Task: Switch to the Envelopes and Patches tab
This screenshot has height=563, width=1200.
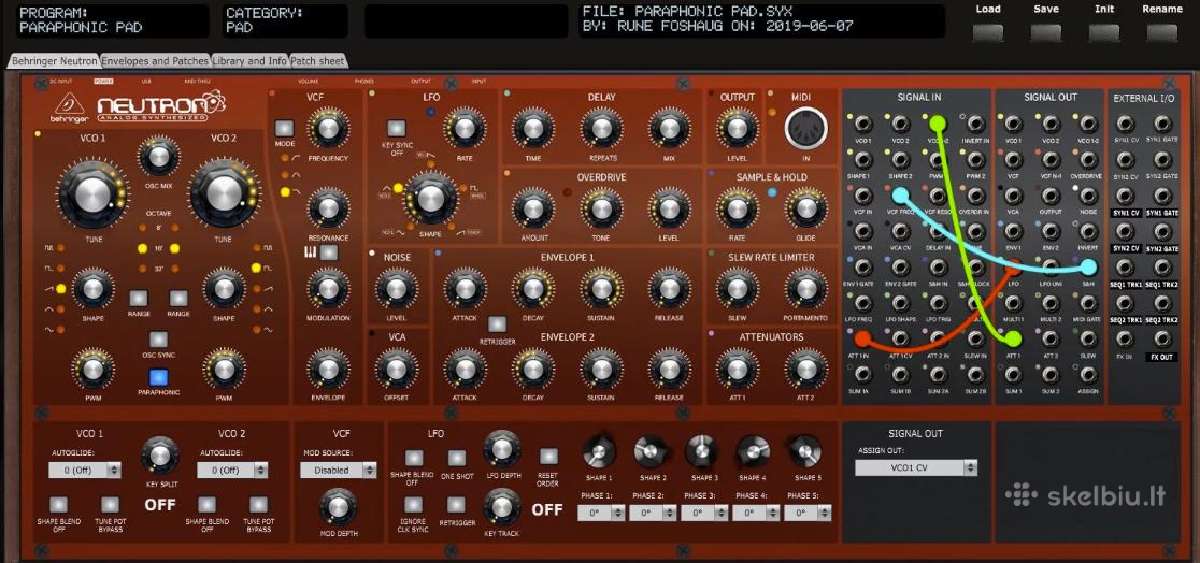Action: (155, 61)
